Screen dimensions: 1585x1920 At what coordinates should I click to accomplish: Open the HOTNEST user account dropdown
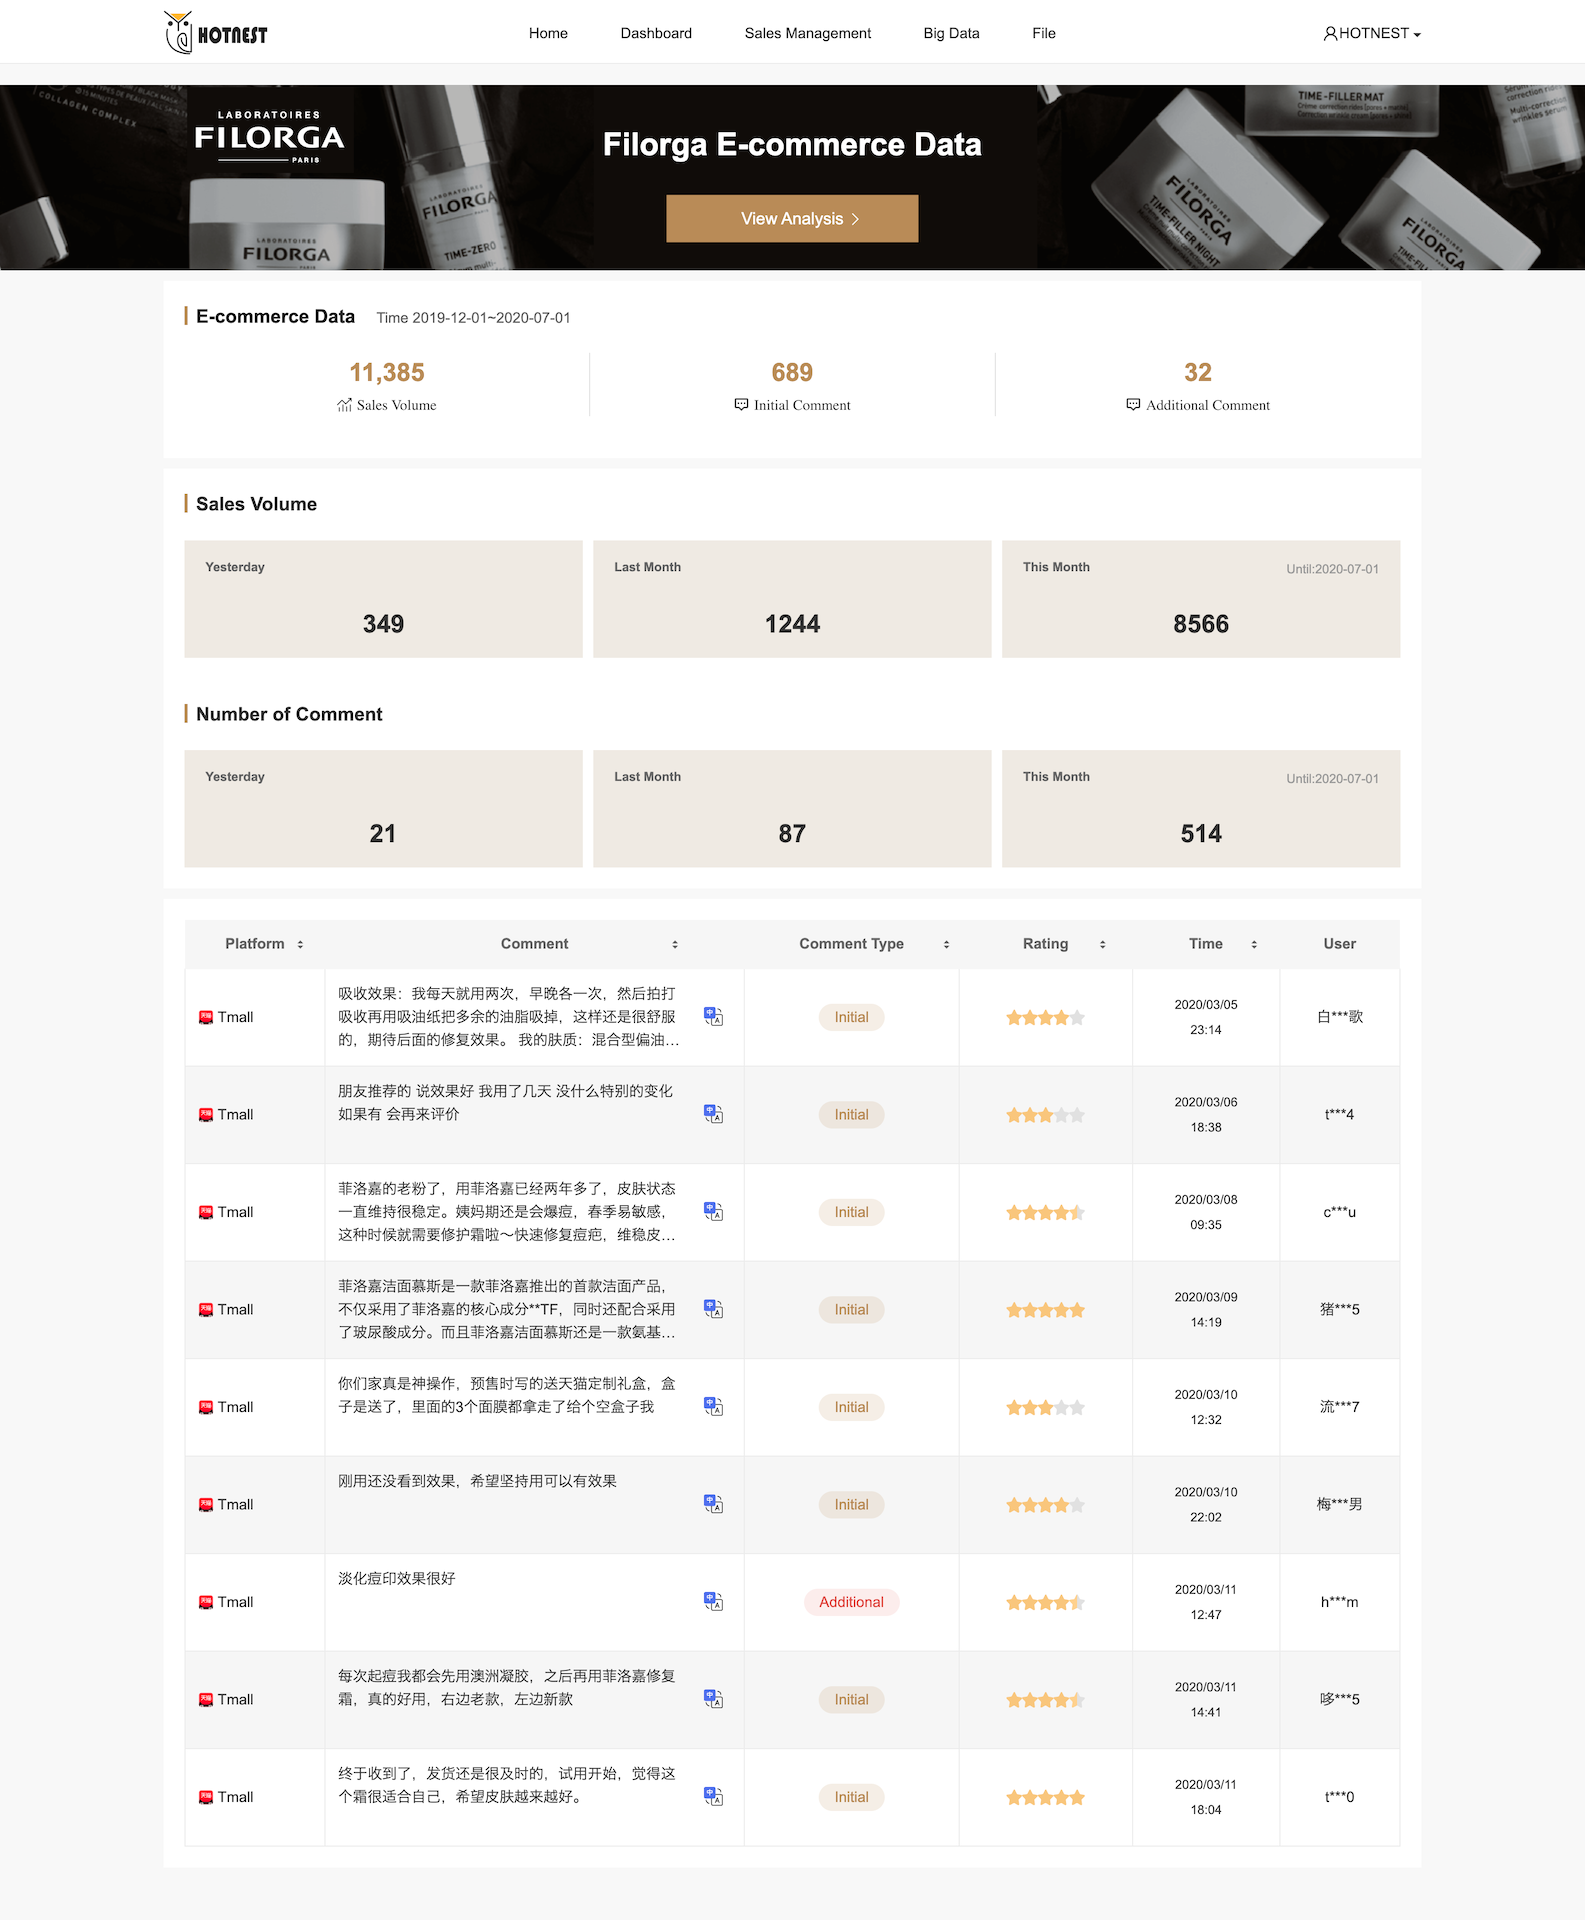pyautogui.click(x=1371, y=33)
